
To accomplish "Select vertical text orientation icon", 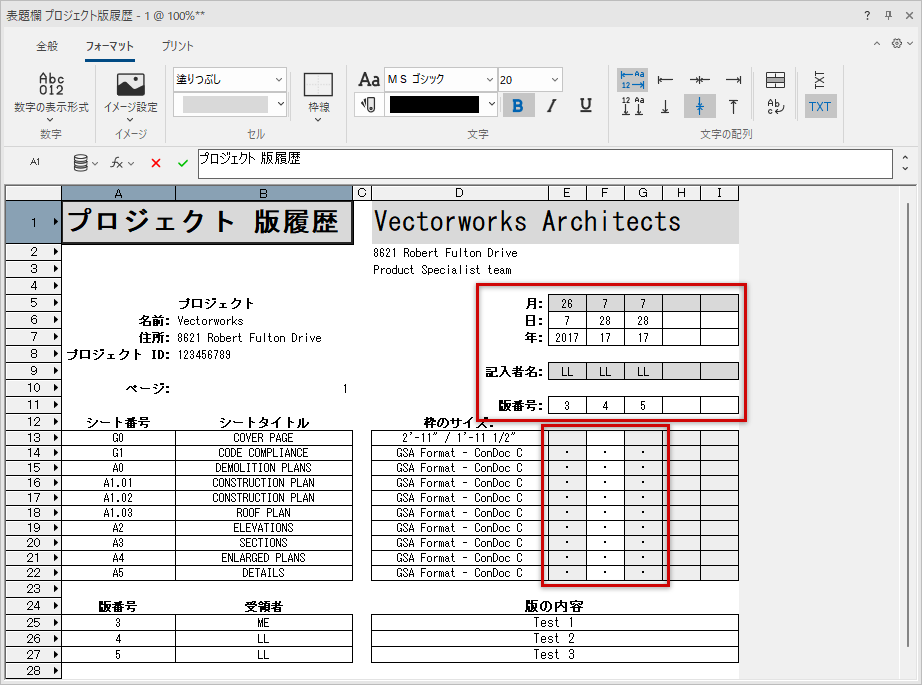I will click(x=819, y=80).
